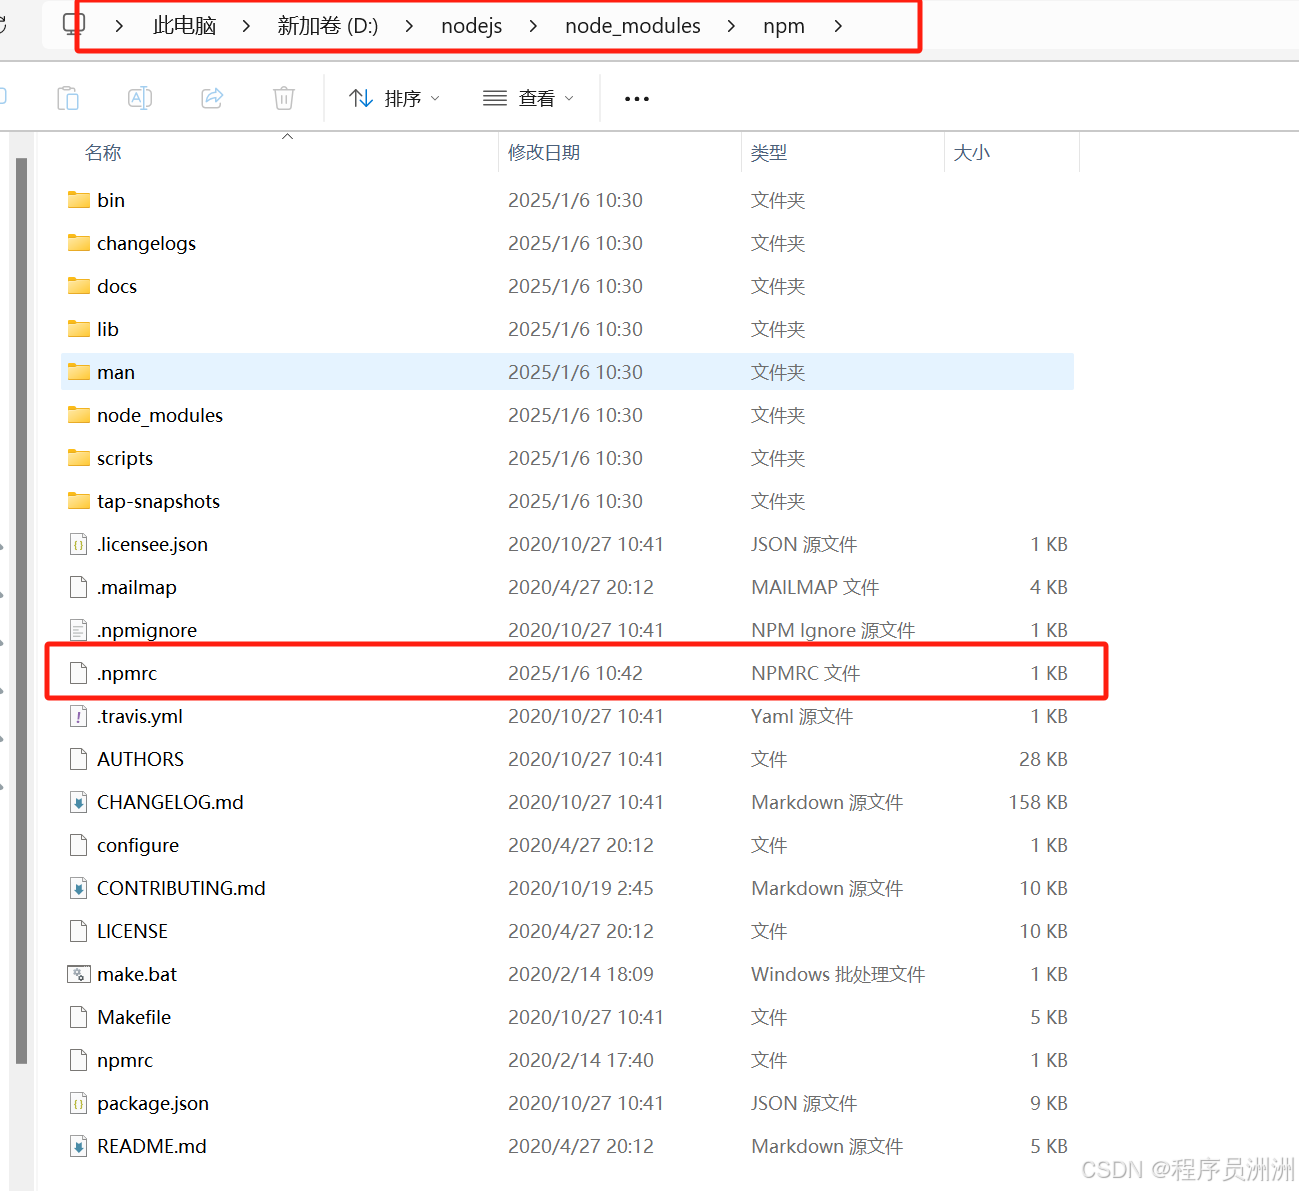
Task: Click the file icon next to .npmignore
Action: pyautogui.click(x=78, y=630)
